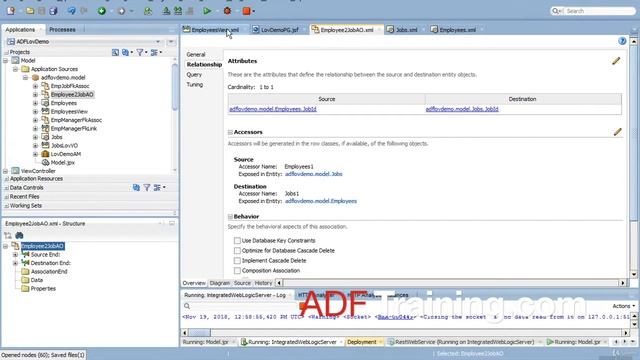Open the adflovdemo.model.Jobs.JobId destination link
This screenshot has height=360, width=640.
(462, 109)
